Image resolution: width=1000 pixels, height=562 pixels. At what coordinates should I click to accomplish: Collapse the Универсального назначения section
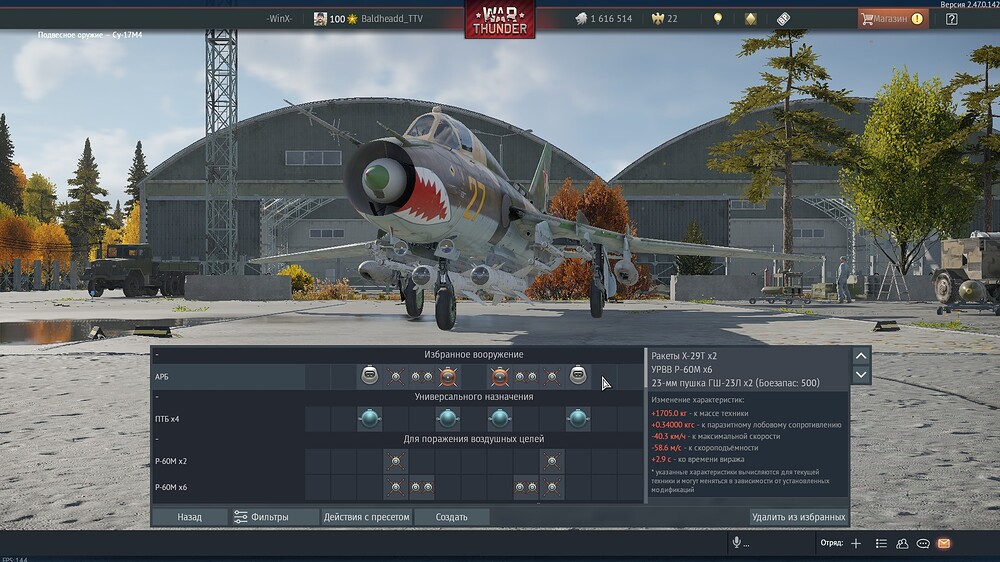pos(157,396)
